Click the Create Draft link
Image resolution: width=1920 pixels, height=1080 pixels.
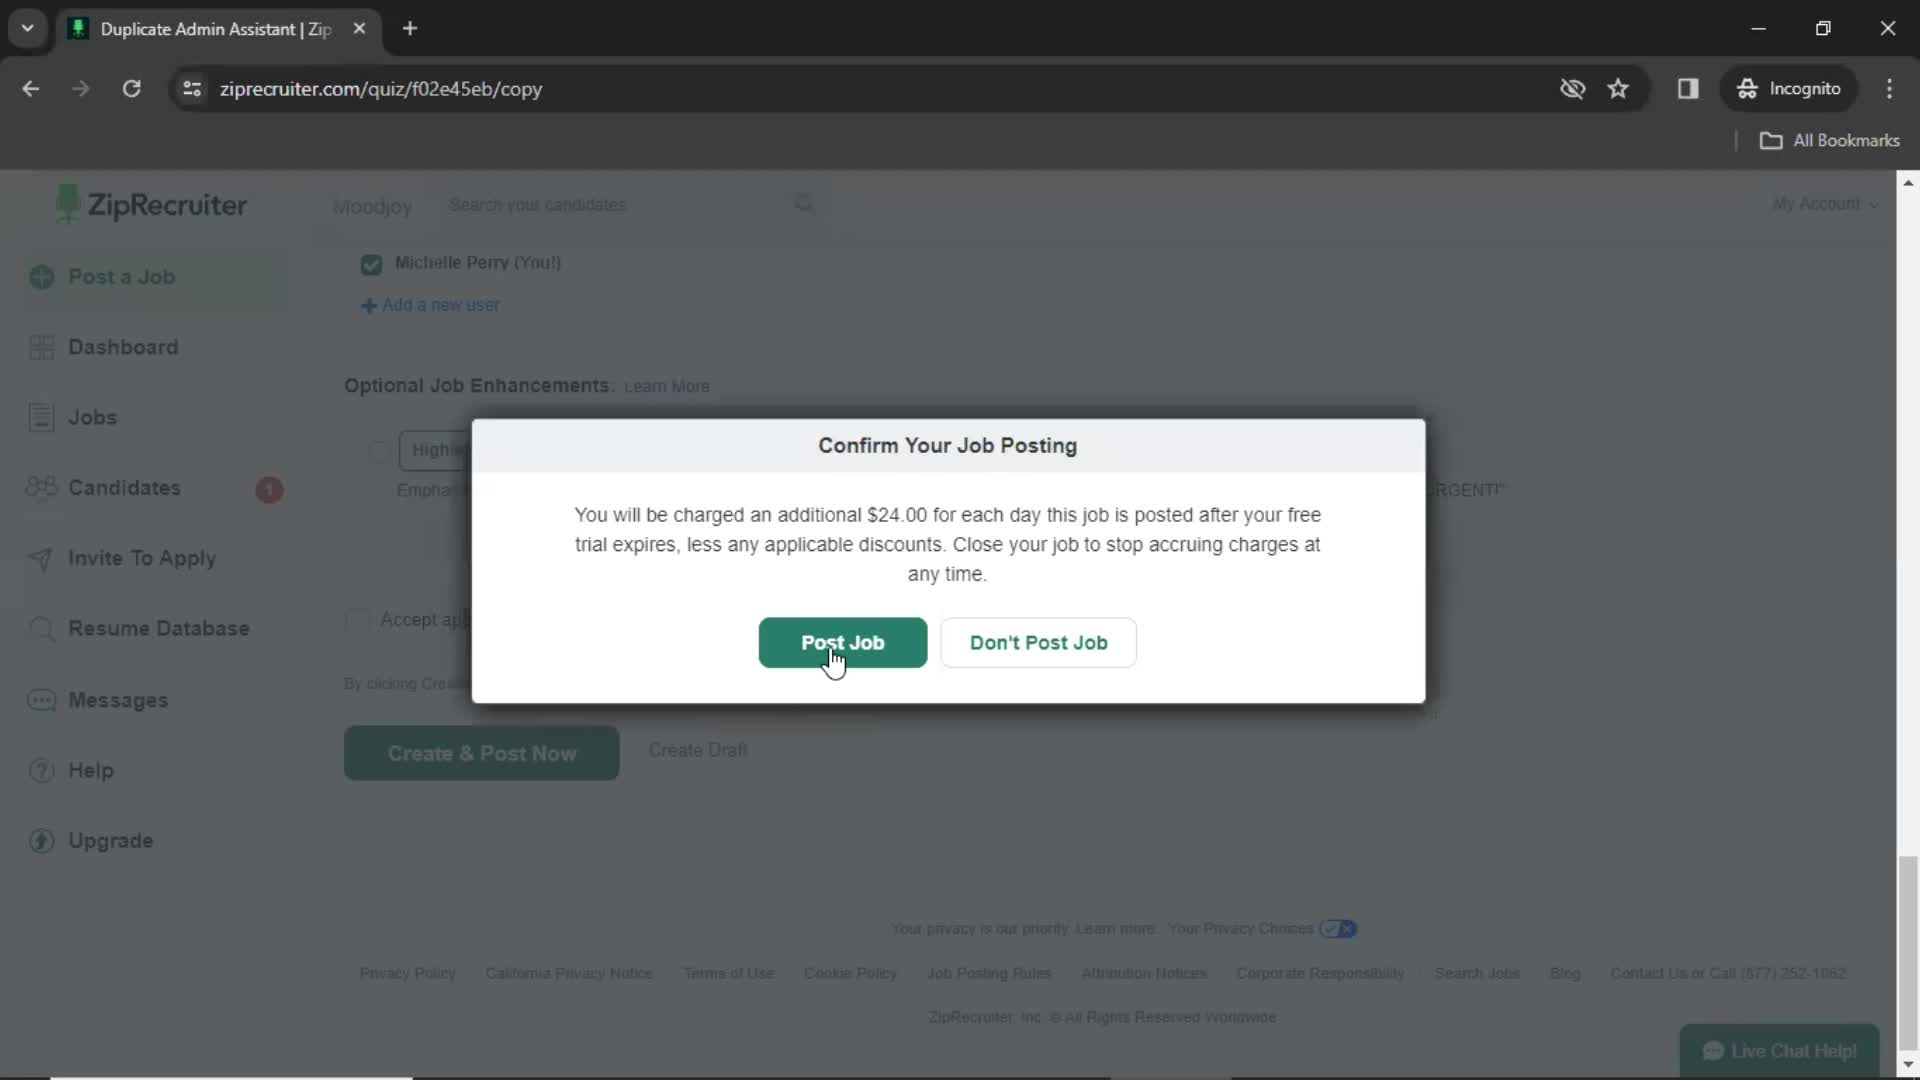click(698, 750)
